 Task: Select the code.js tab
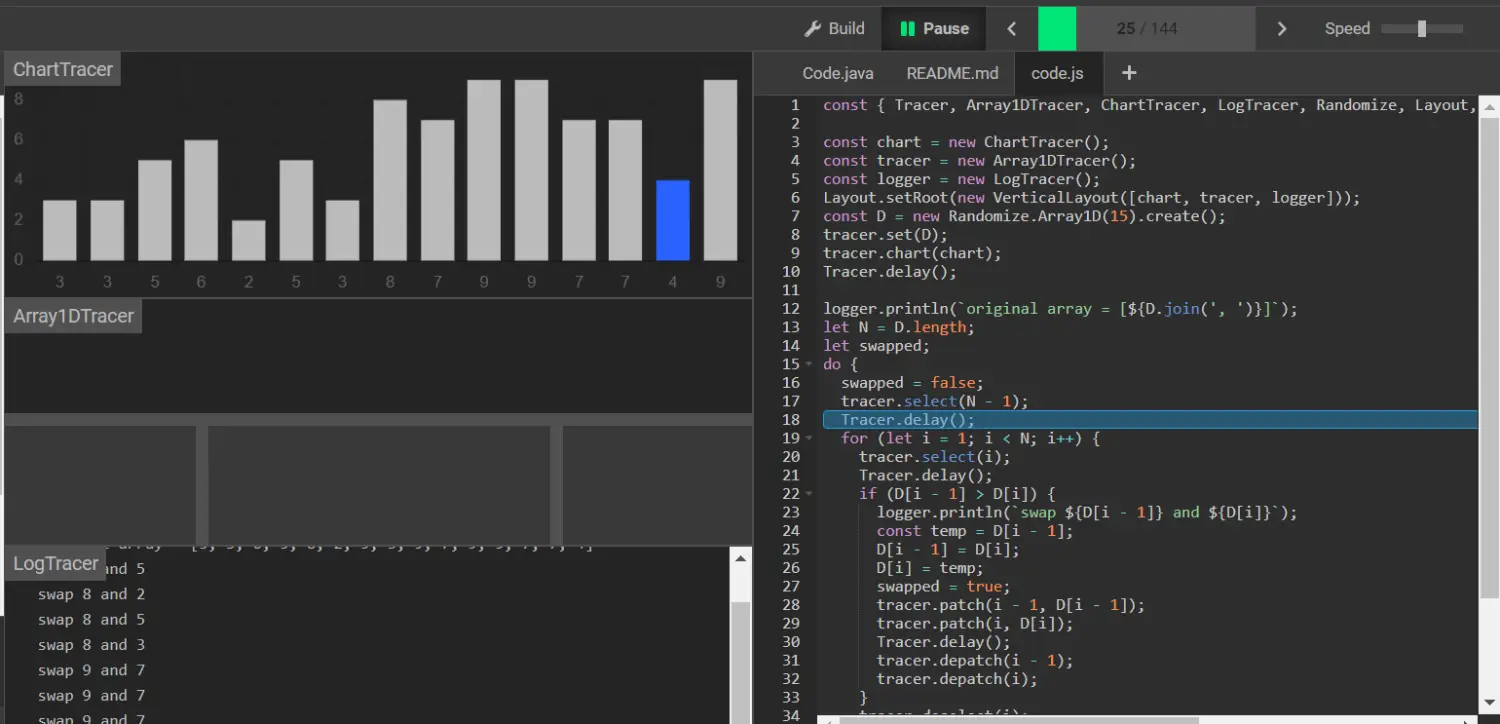tap(1057, 73)
